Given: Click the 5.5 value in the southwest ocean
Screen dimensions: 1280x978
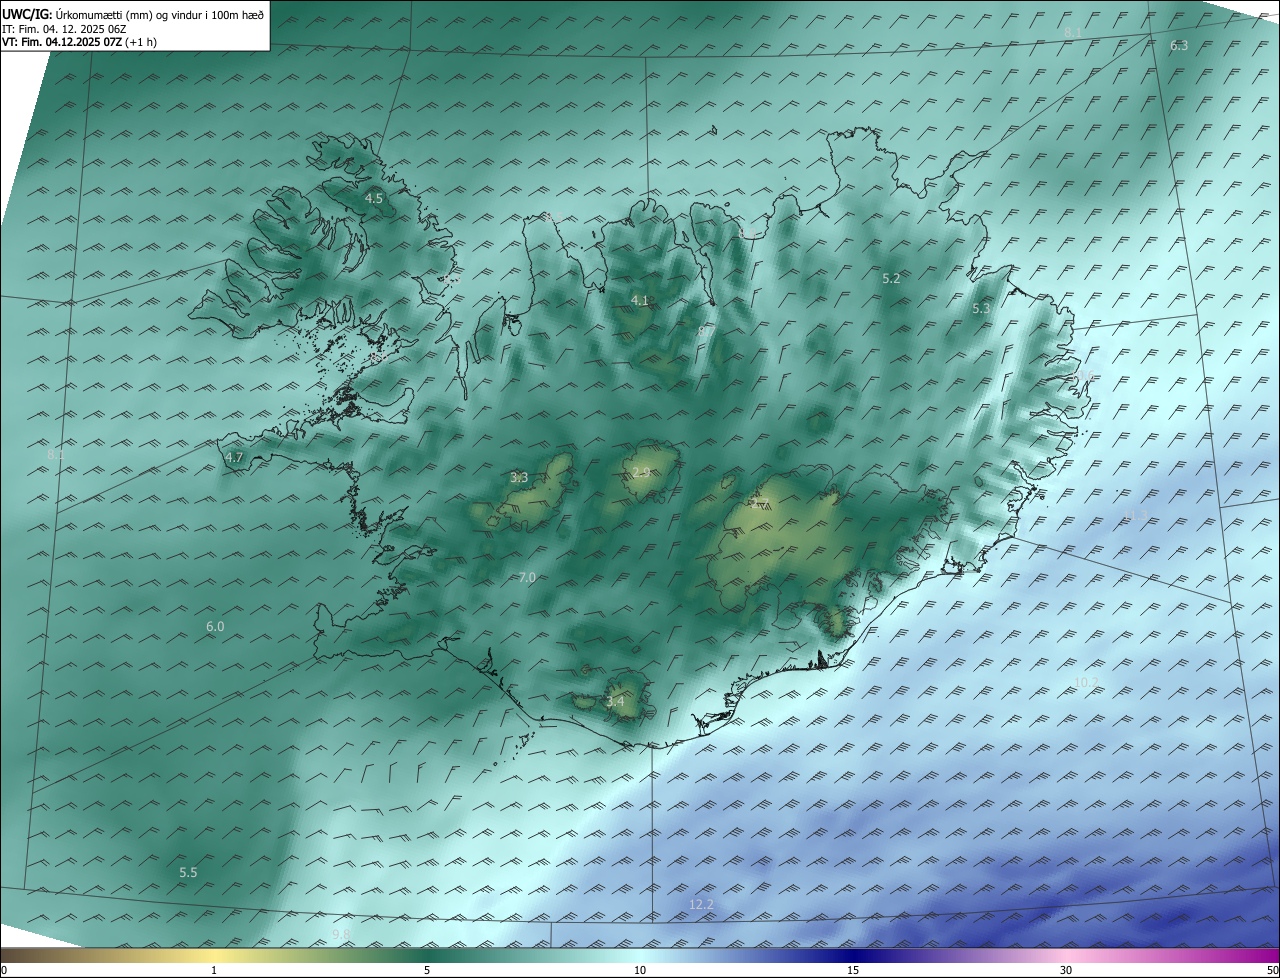Looking at the screenshot, I should tap(188, 873).
